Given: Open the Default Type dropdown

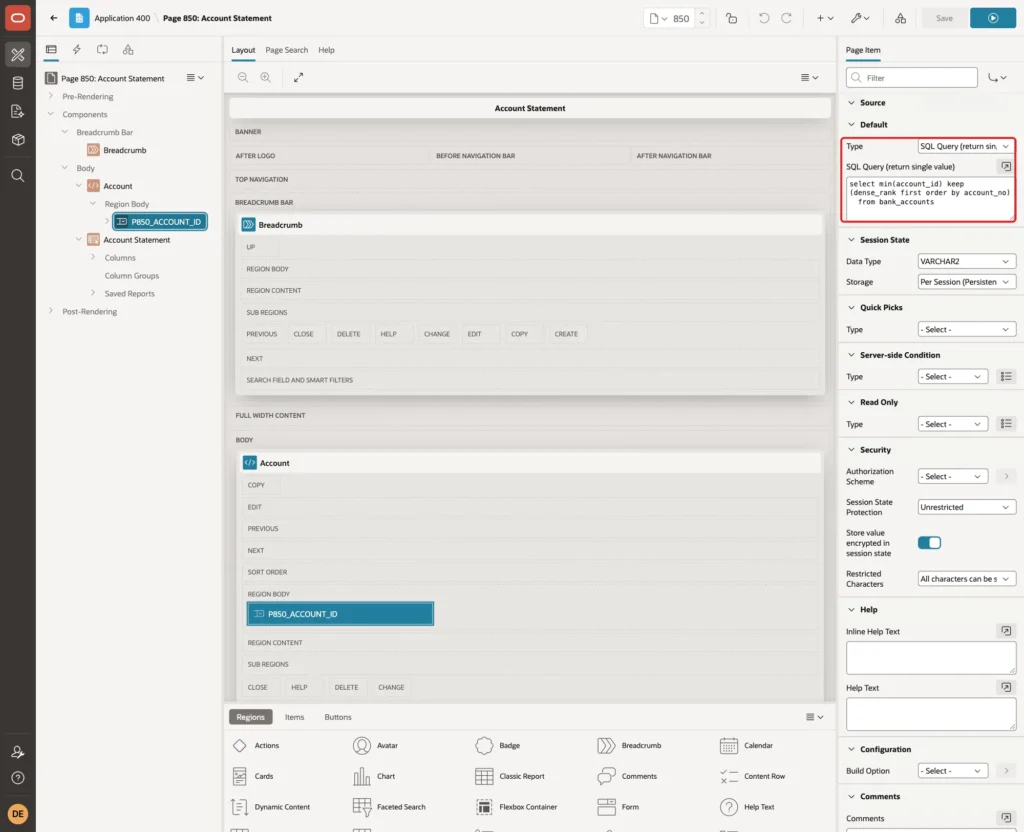Looking at the screenshot, I should tap(967, 146).
